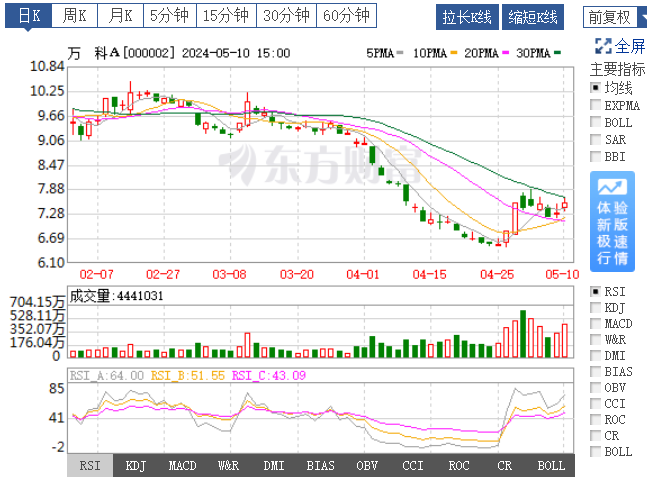Click the RSI_C:43.09 value

[269, 376]
